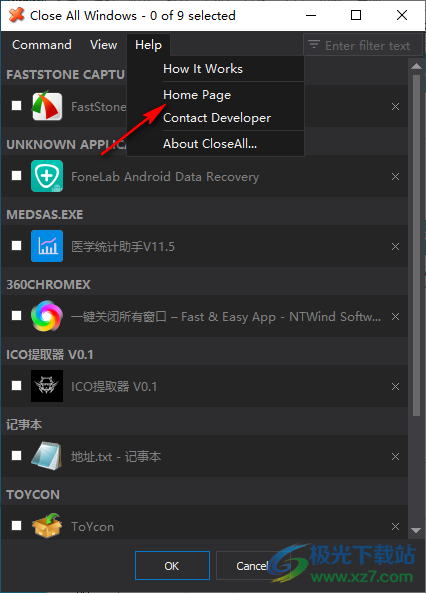This screenshot has height=593, width=426.
Task: Click the FoneLab Android Data Recovery icon
Action: click(47, 176)
